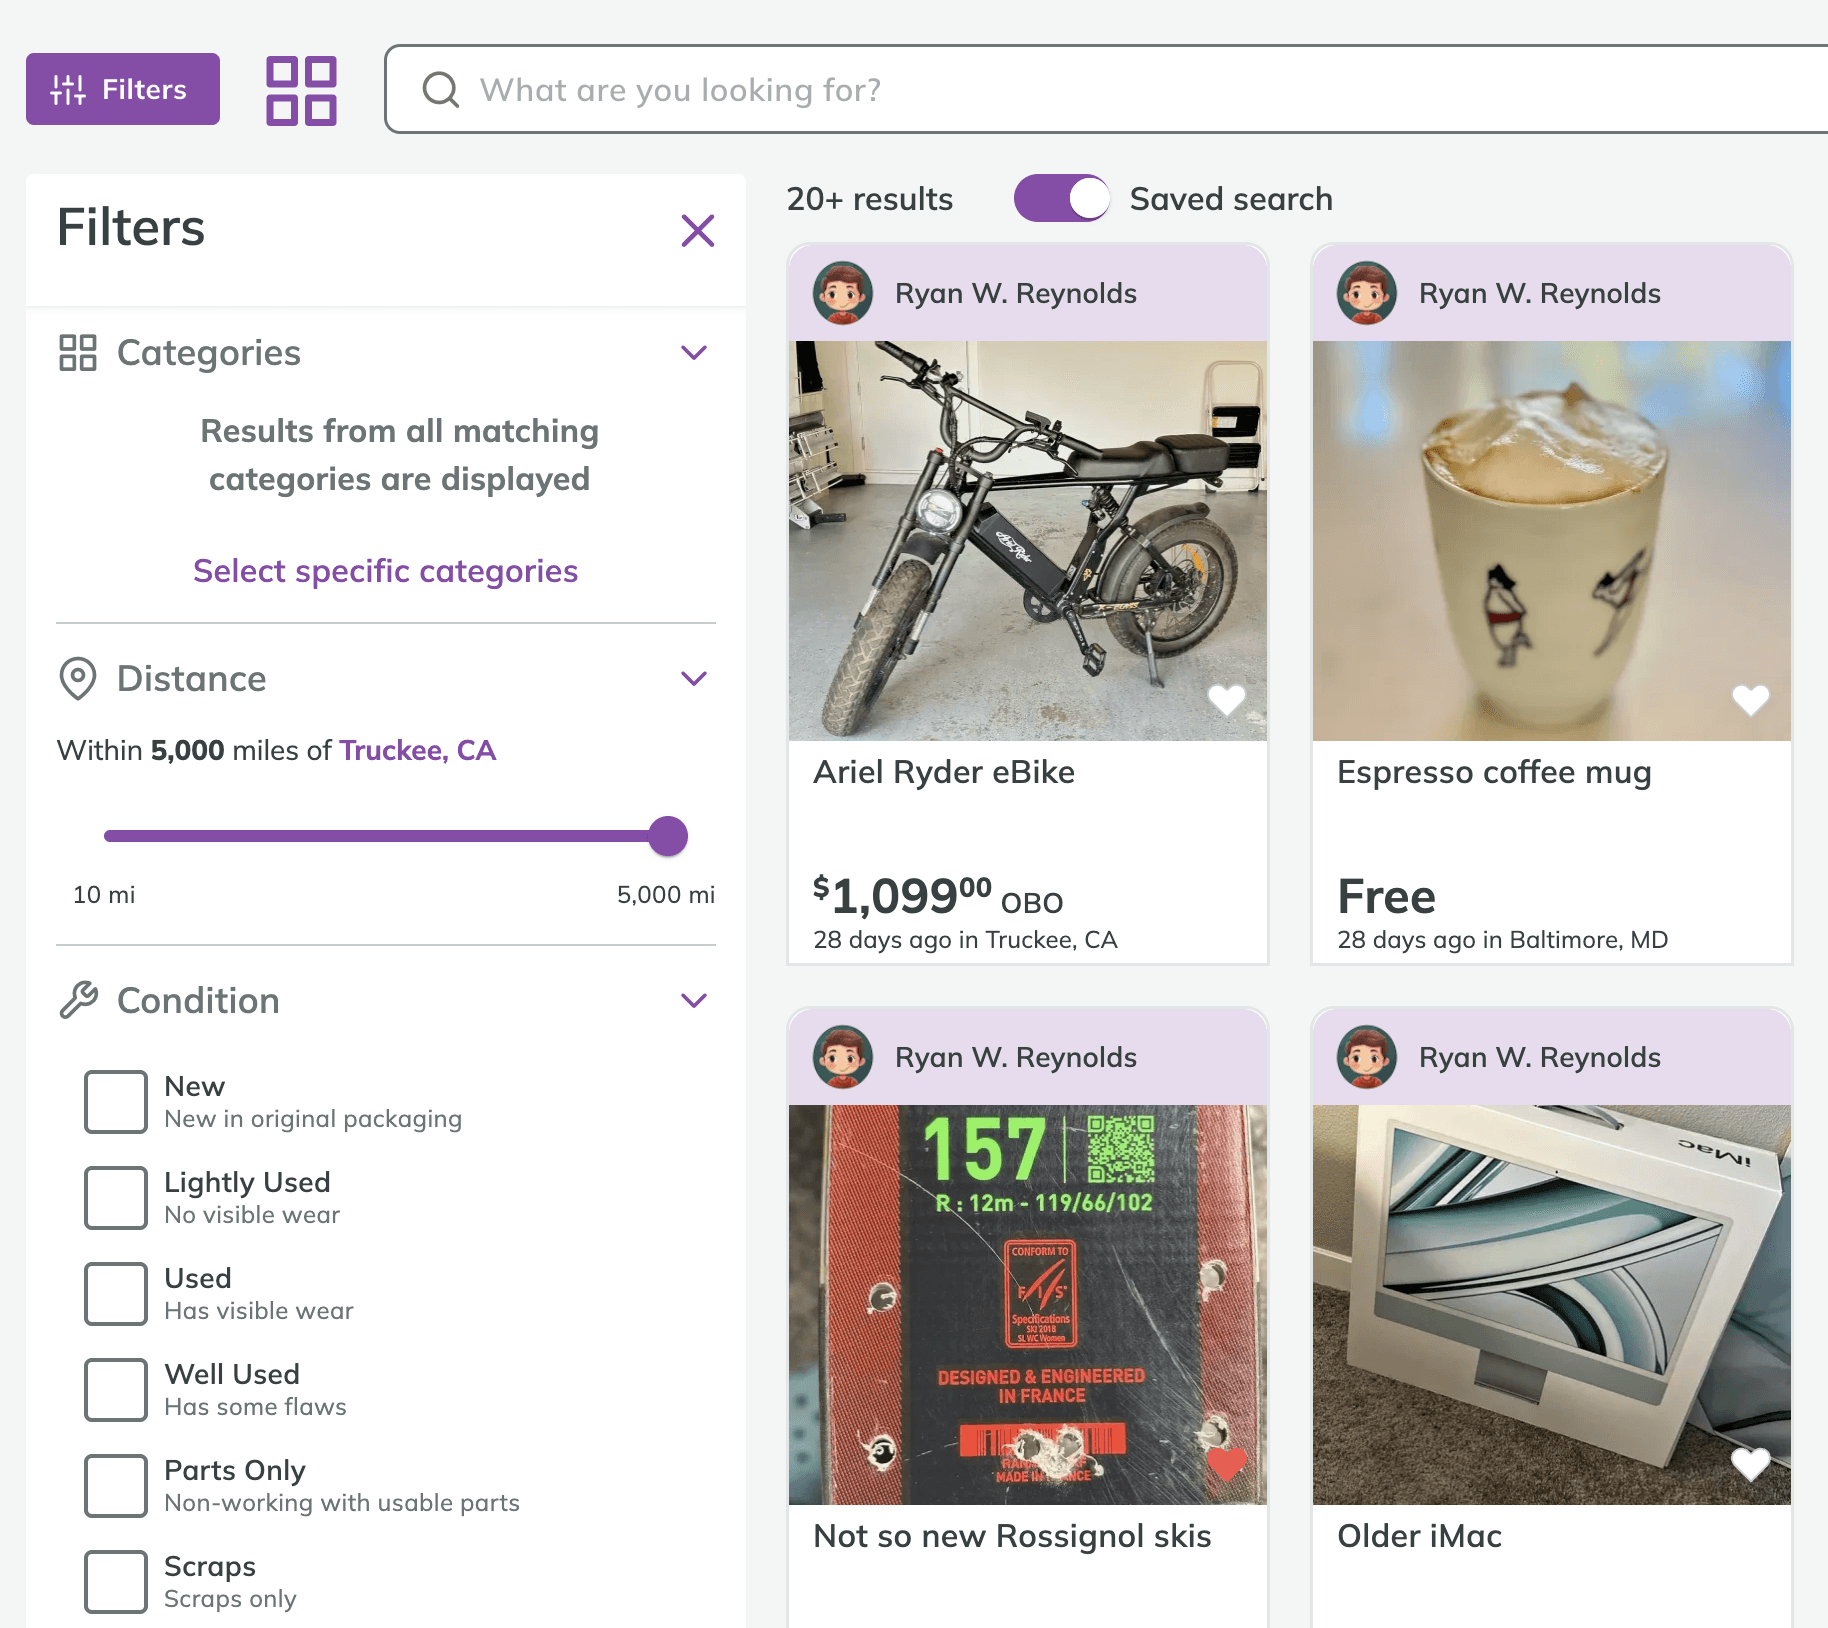This screenshot has width=1828, height=1628.
Task: Click the distance slider handle
Action: (x=668, y=836)
